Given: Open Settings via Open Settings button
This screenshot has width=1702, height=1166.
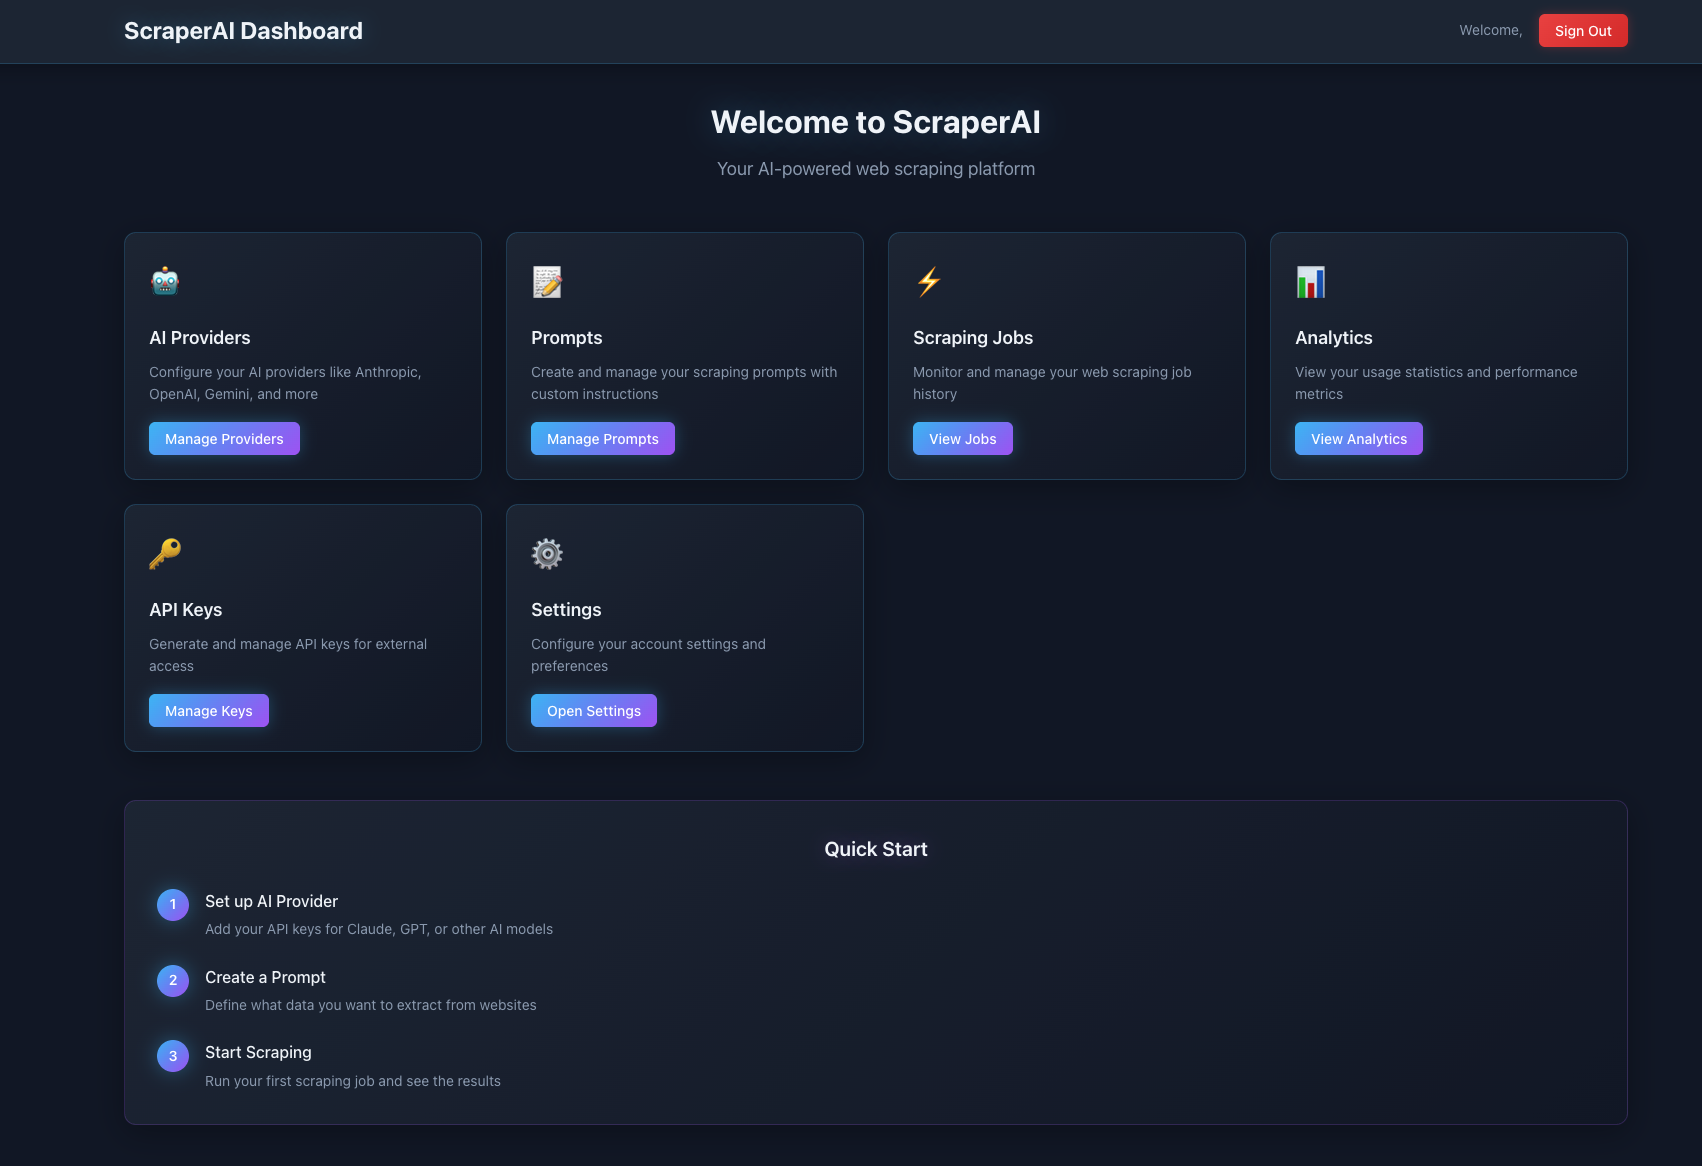Looking at the screenshot, I should tap(593, 710).
